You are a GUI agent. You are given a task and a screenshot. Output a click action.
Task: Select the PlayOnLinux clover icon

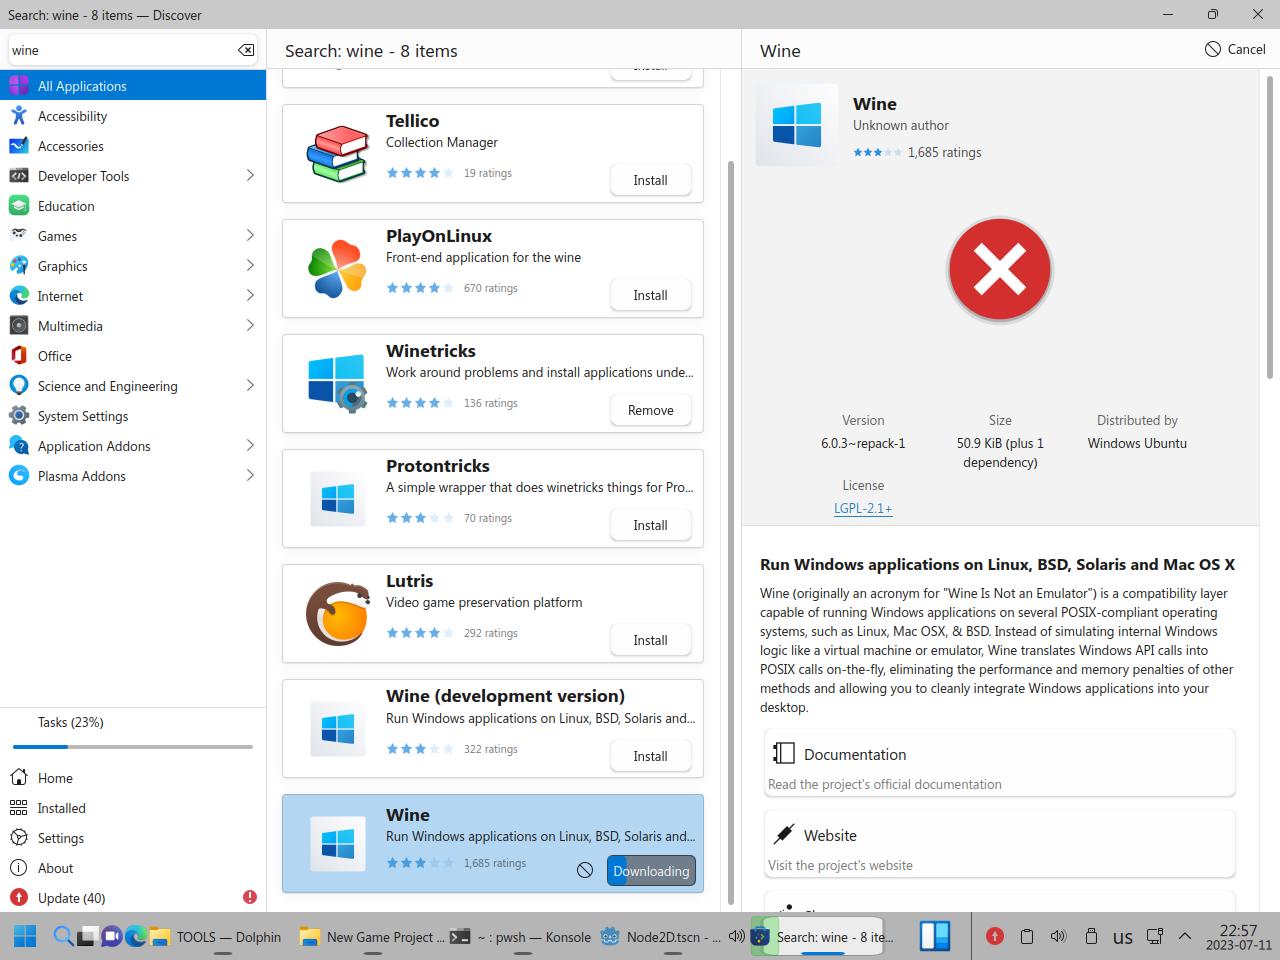tap(337, 269)
